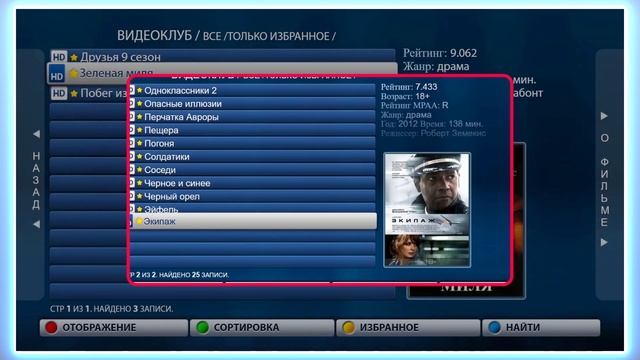Select Черный орел in the popup list

click(x=253, y=196)
